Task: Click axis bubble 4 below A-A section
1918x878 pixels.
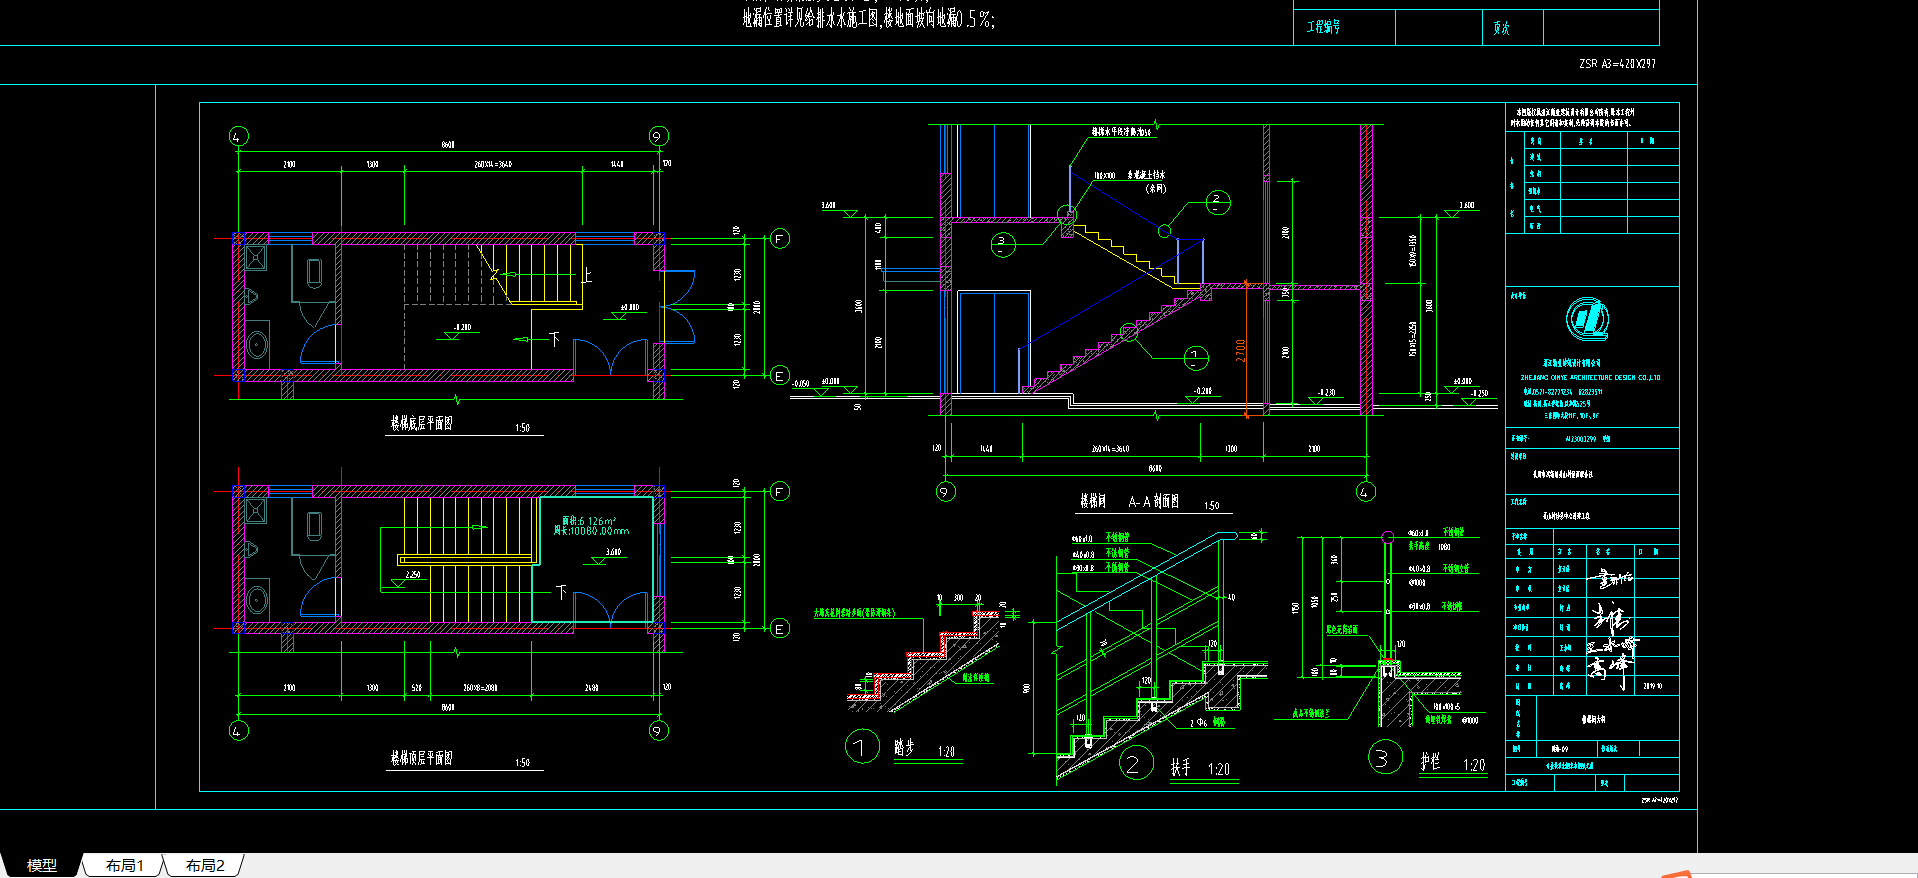Action: pyautogui.click(x=1365, y=491)
